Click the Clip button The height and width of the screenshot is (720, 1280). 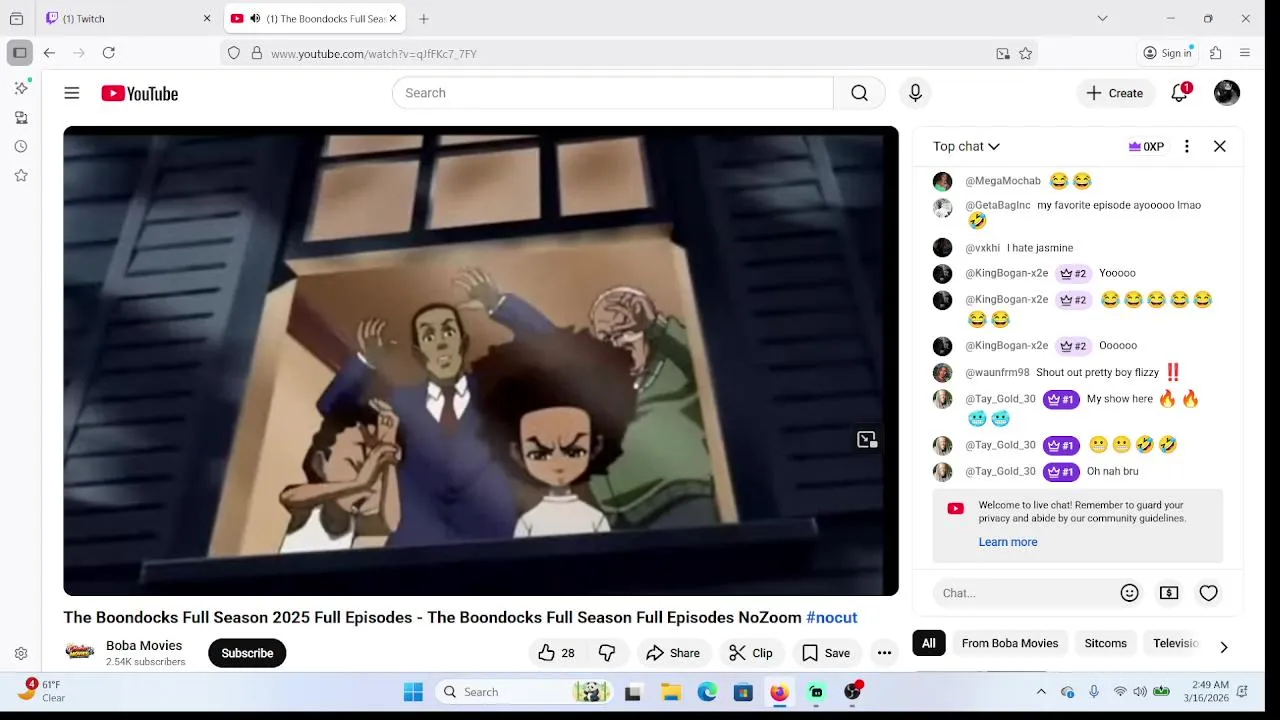coord(751,653)
